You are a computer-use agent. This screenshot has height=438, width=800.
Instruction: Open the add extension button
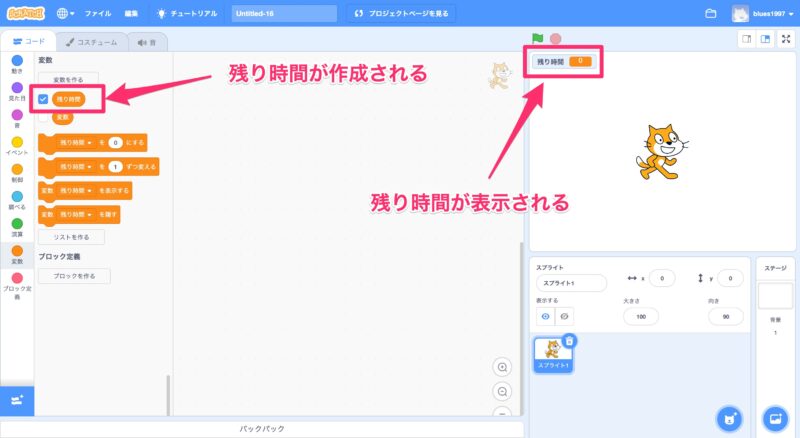(x=17, y=400)
